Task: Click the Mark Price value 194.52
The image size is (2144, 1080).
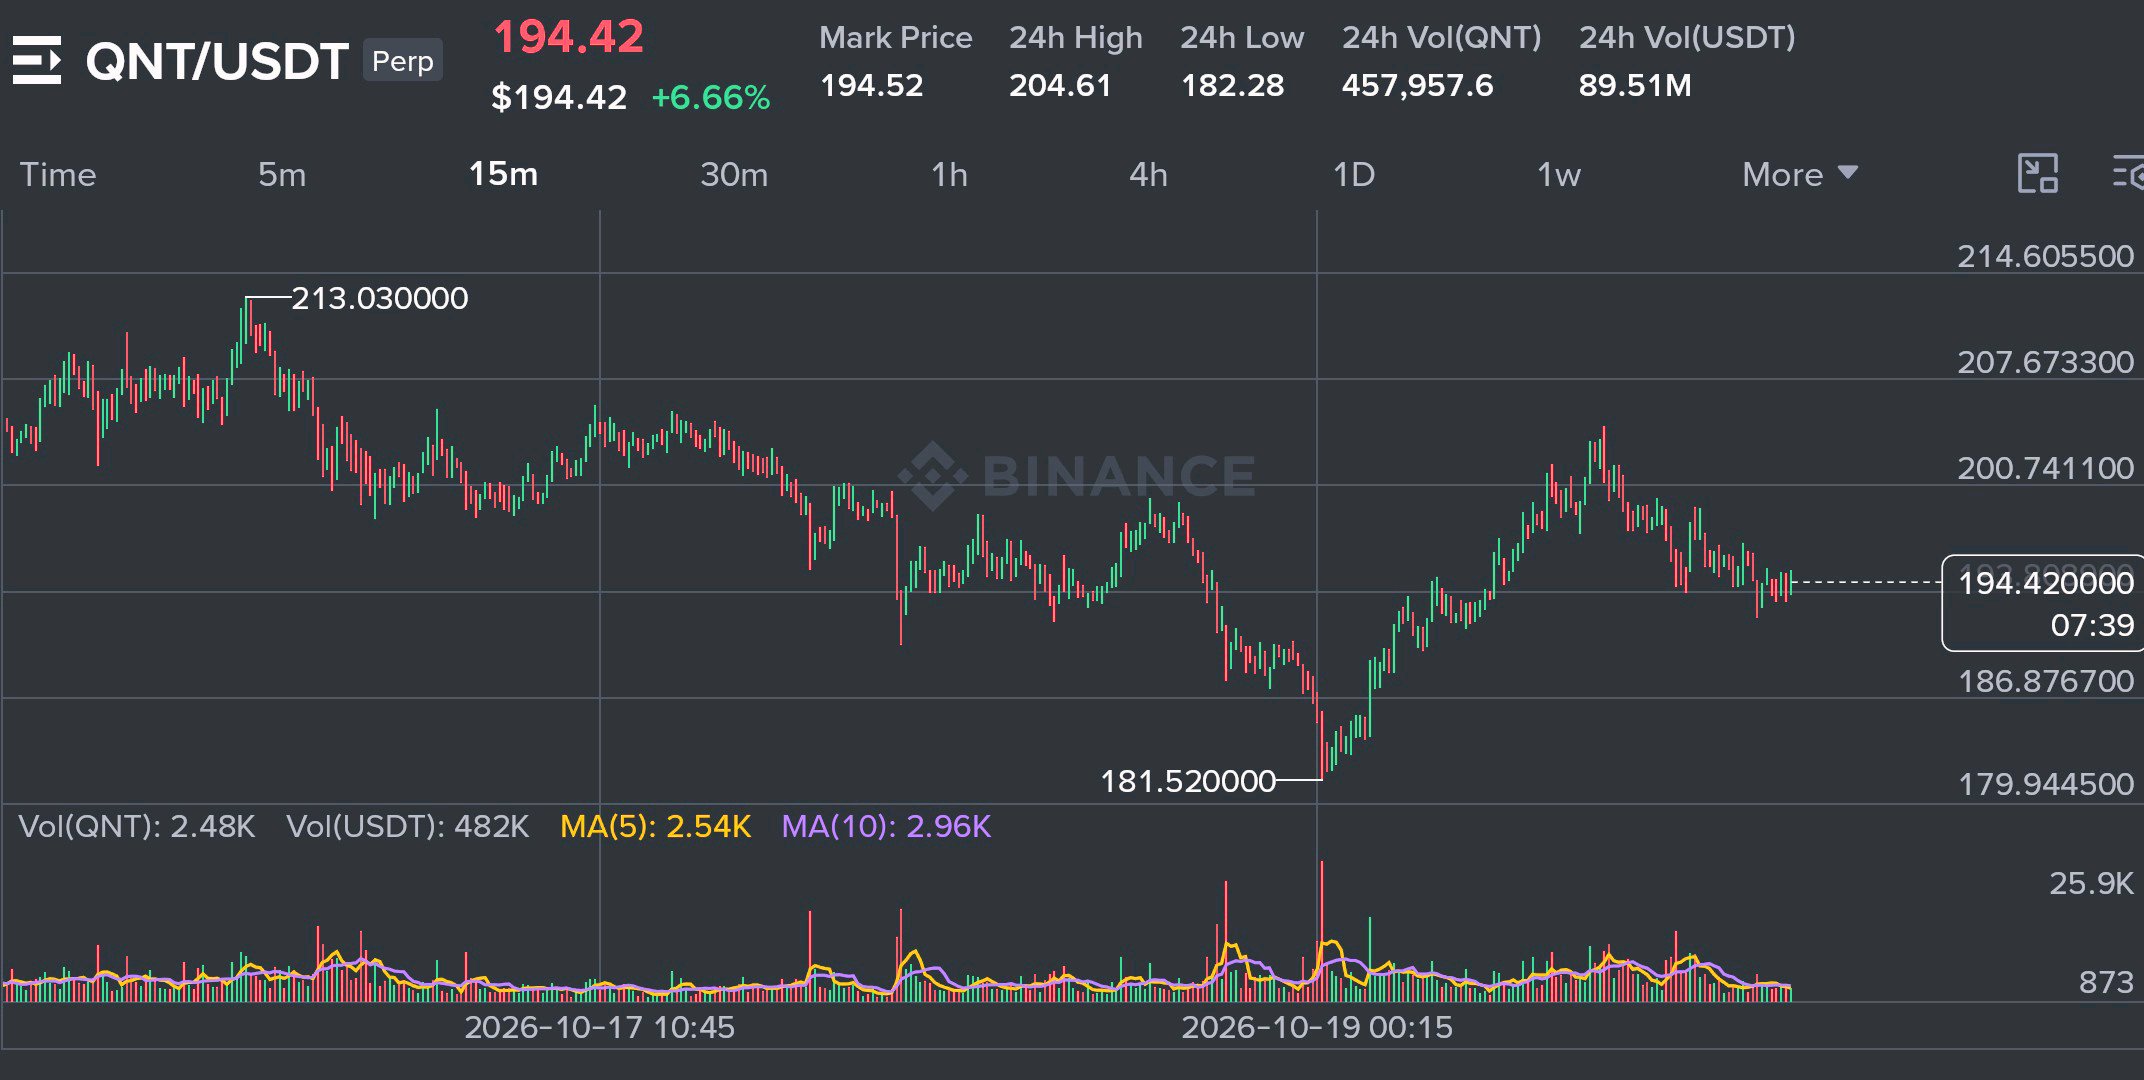Action: click(871, 85)
